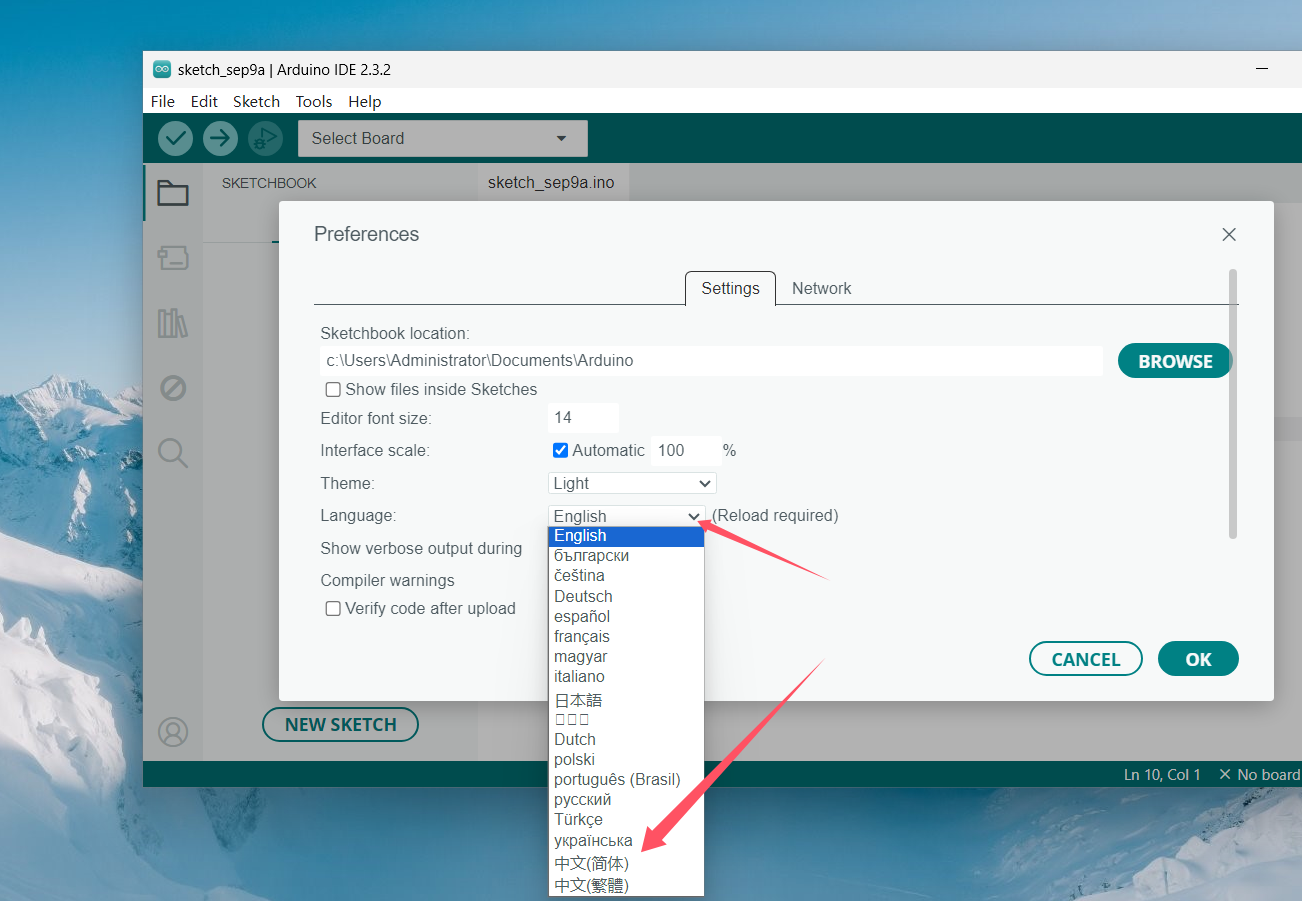This screenshot has width=1302, height=901.
Task: Click the account profile sidebar icon
Action: (173, 732)
